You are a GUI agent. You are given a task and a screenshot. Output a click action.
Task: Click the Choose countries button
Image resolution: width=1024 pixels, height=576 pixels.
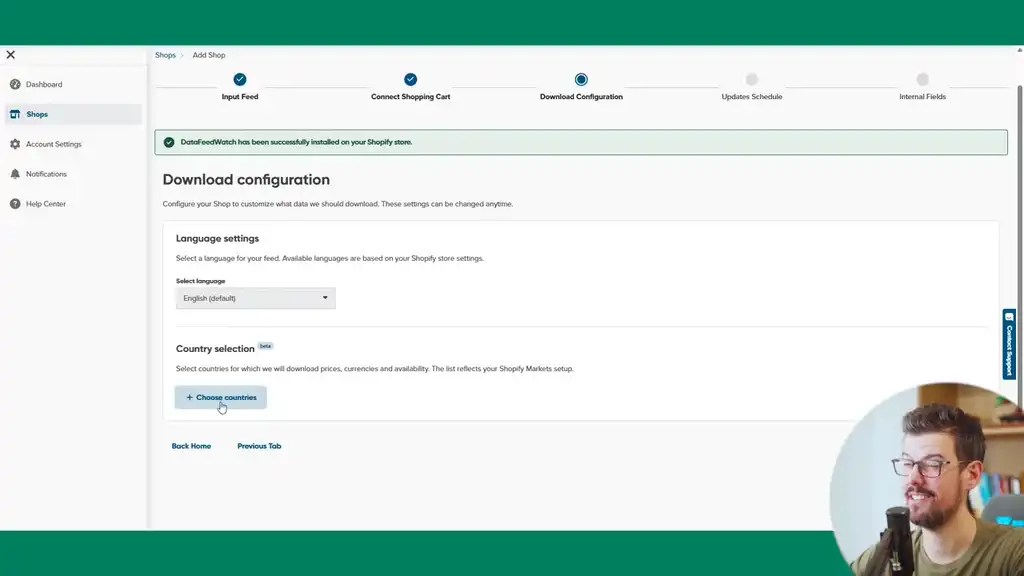(220, 397)
